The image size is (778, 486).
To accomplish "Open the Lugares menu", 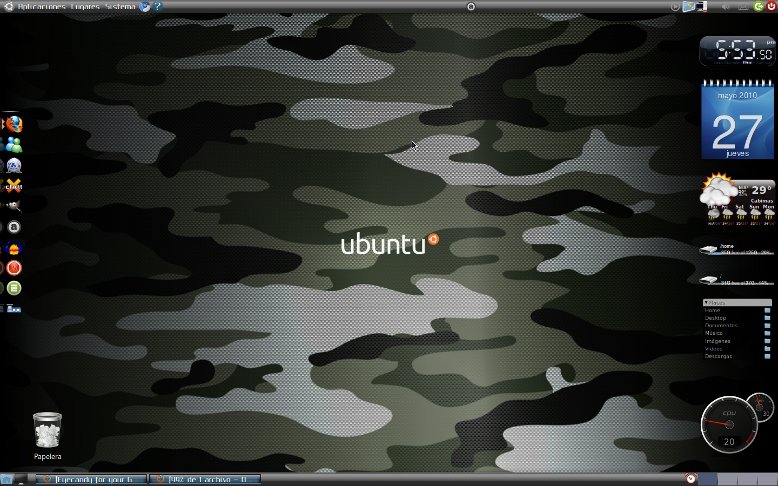I will point(84,6).
